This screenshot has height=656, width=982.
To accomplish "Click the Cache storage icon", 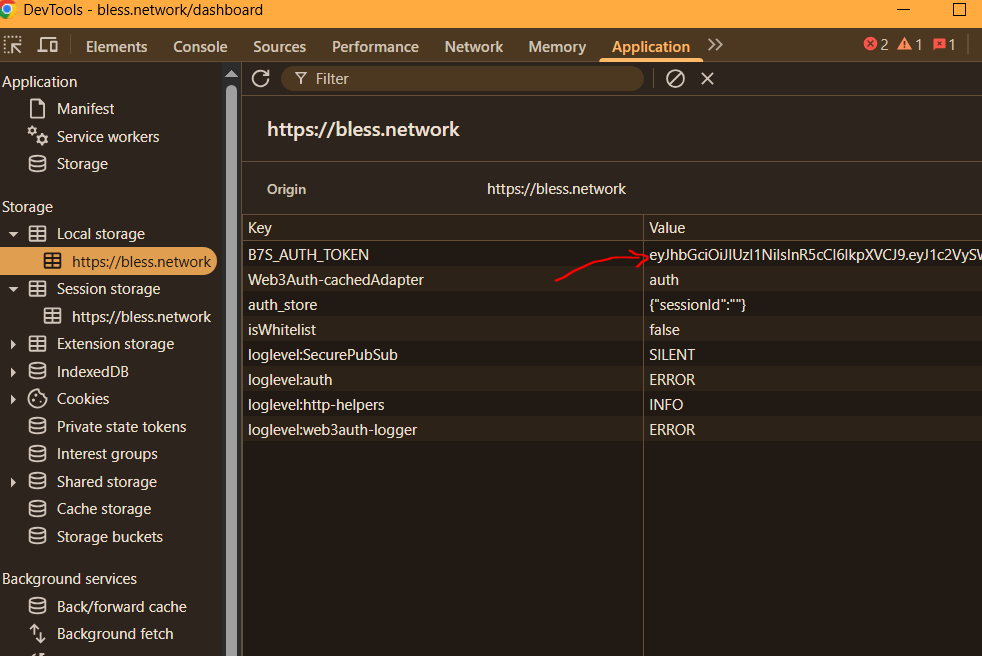I will (38, 509).
